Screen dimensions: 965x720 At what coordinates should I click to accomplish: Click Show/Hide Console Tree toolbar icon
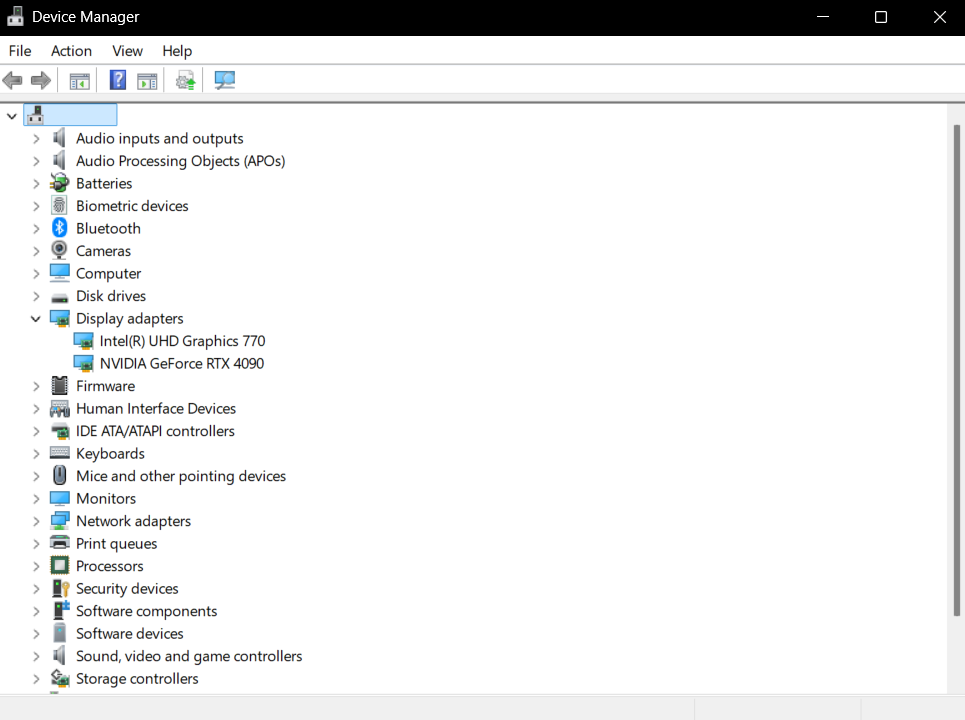[x=79, y=81]
